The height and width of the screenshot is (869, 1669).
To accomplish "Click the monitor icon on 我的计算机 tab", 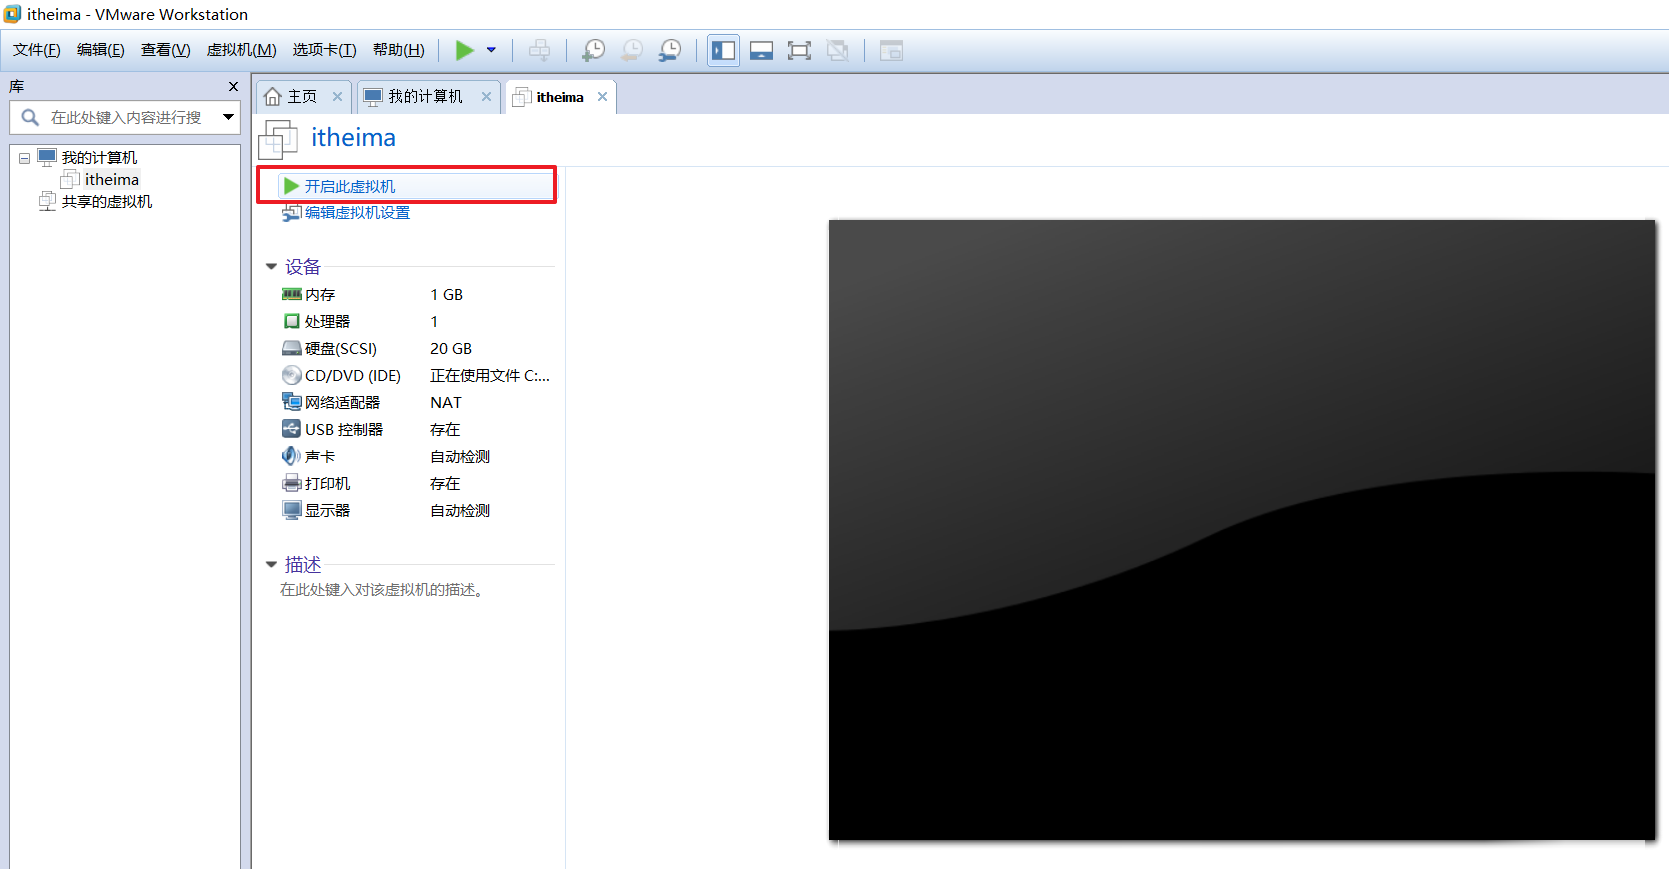I will click(373, 97).
